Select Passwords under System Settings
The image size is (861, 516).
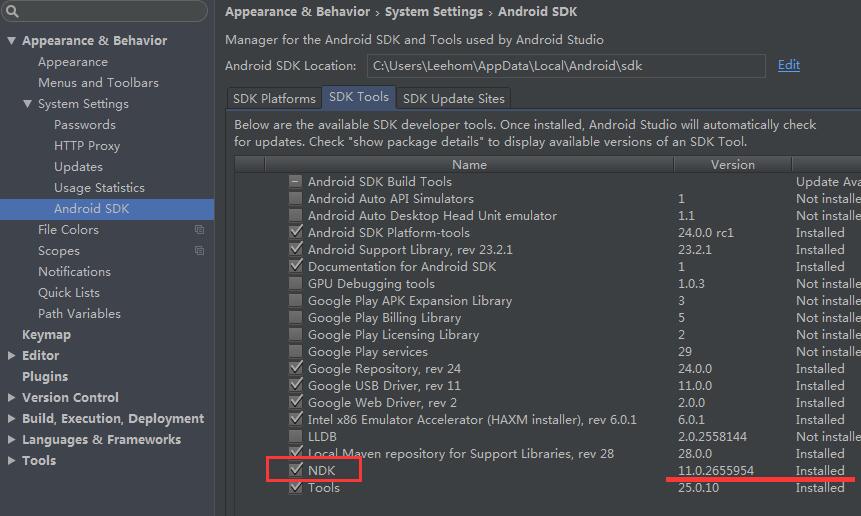tap(85, 125)
